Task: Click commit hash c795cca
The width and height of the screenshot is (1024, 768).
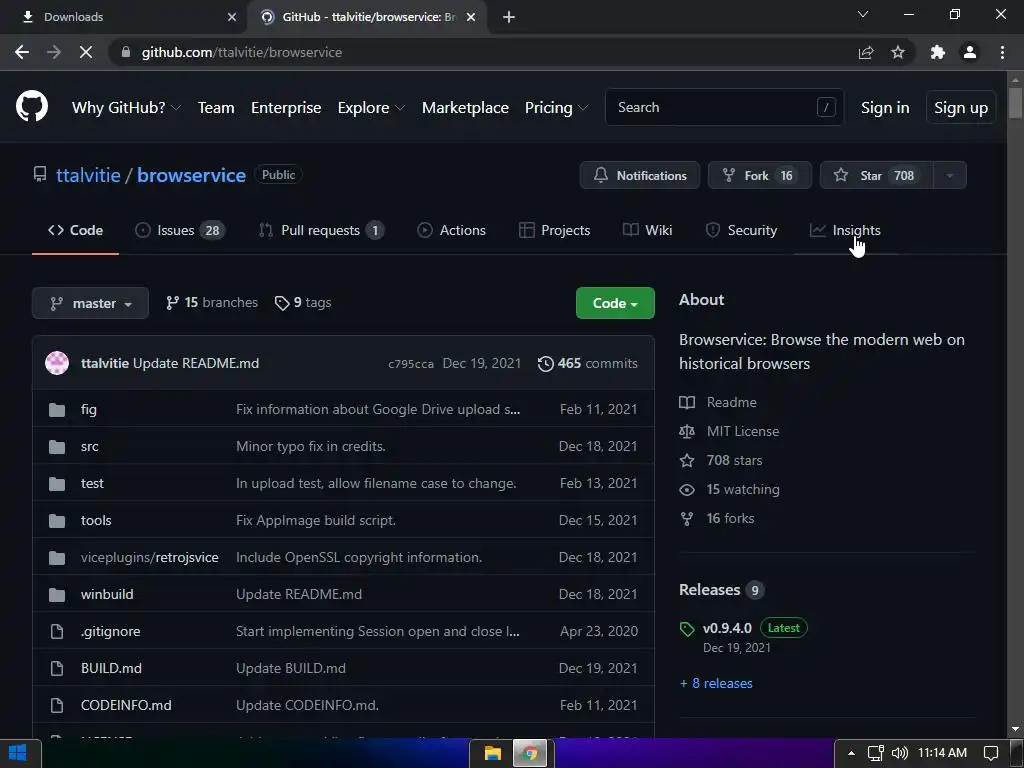Action: pos(411,364)
